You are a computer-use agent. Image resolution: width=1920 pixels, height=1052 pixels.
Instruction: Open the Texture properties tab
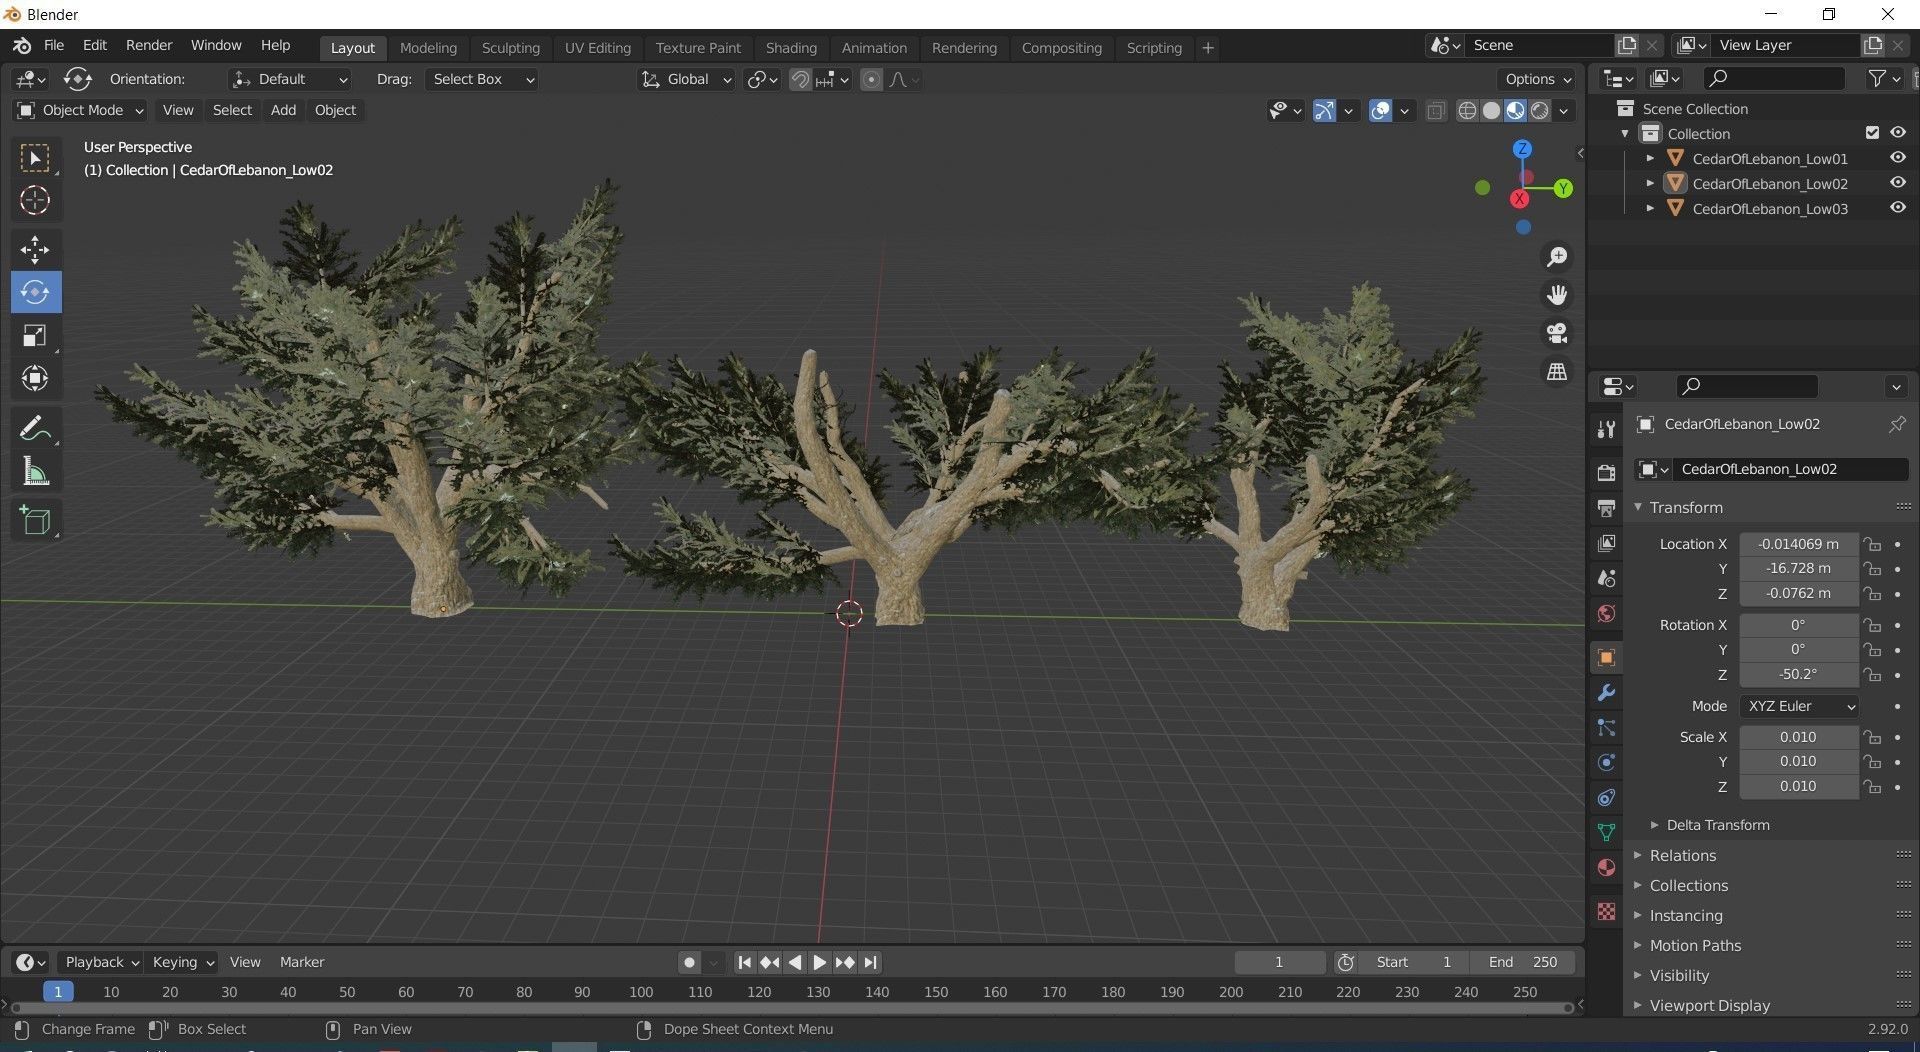click(1606, 911)
